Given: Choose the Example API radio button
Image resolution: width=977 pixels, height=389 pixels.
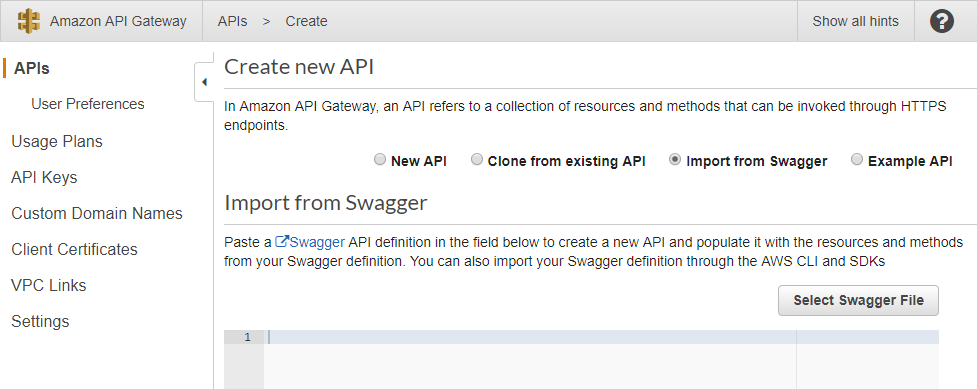Looking at the screenshot, I should 857,160.
